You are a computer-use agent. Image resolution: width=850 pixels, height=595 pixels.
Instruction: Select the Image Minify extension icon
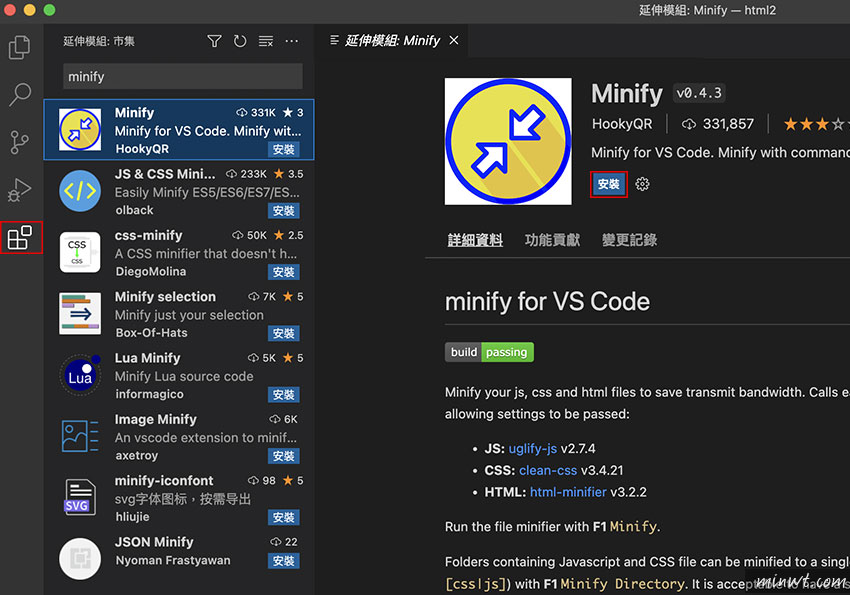80,436
